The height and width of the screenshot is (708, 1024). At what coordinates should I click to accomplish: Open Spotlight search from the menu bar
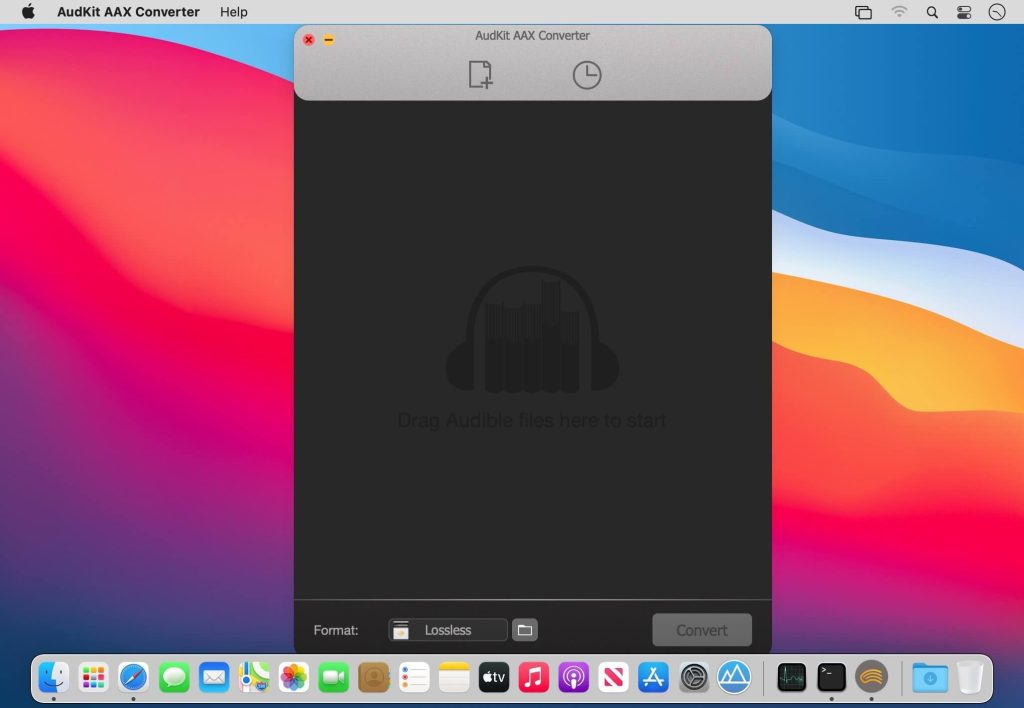(x=932, y=12)
